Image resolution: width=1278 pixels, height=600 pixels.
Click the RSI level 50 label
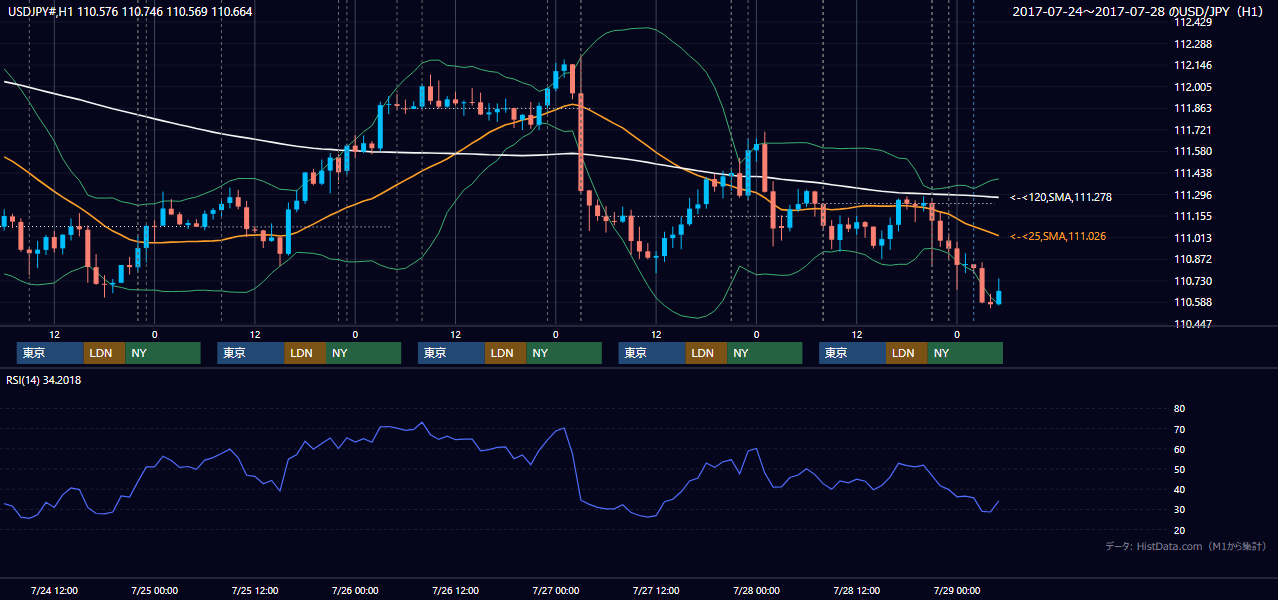(x=1179, y=469)
